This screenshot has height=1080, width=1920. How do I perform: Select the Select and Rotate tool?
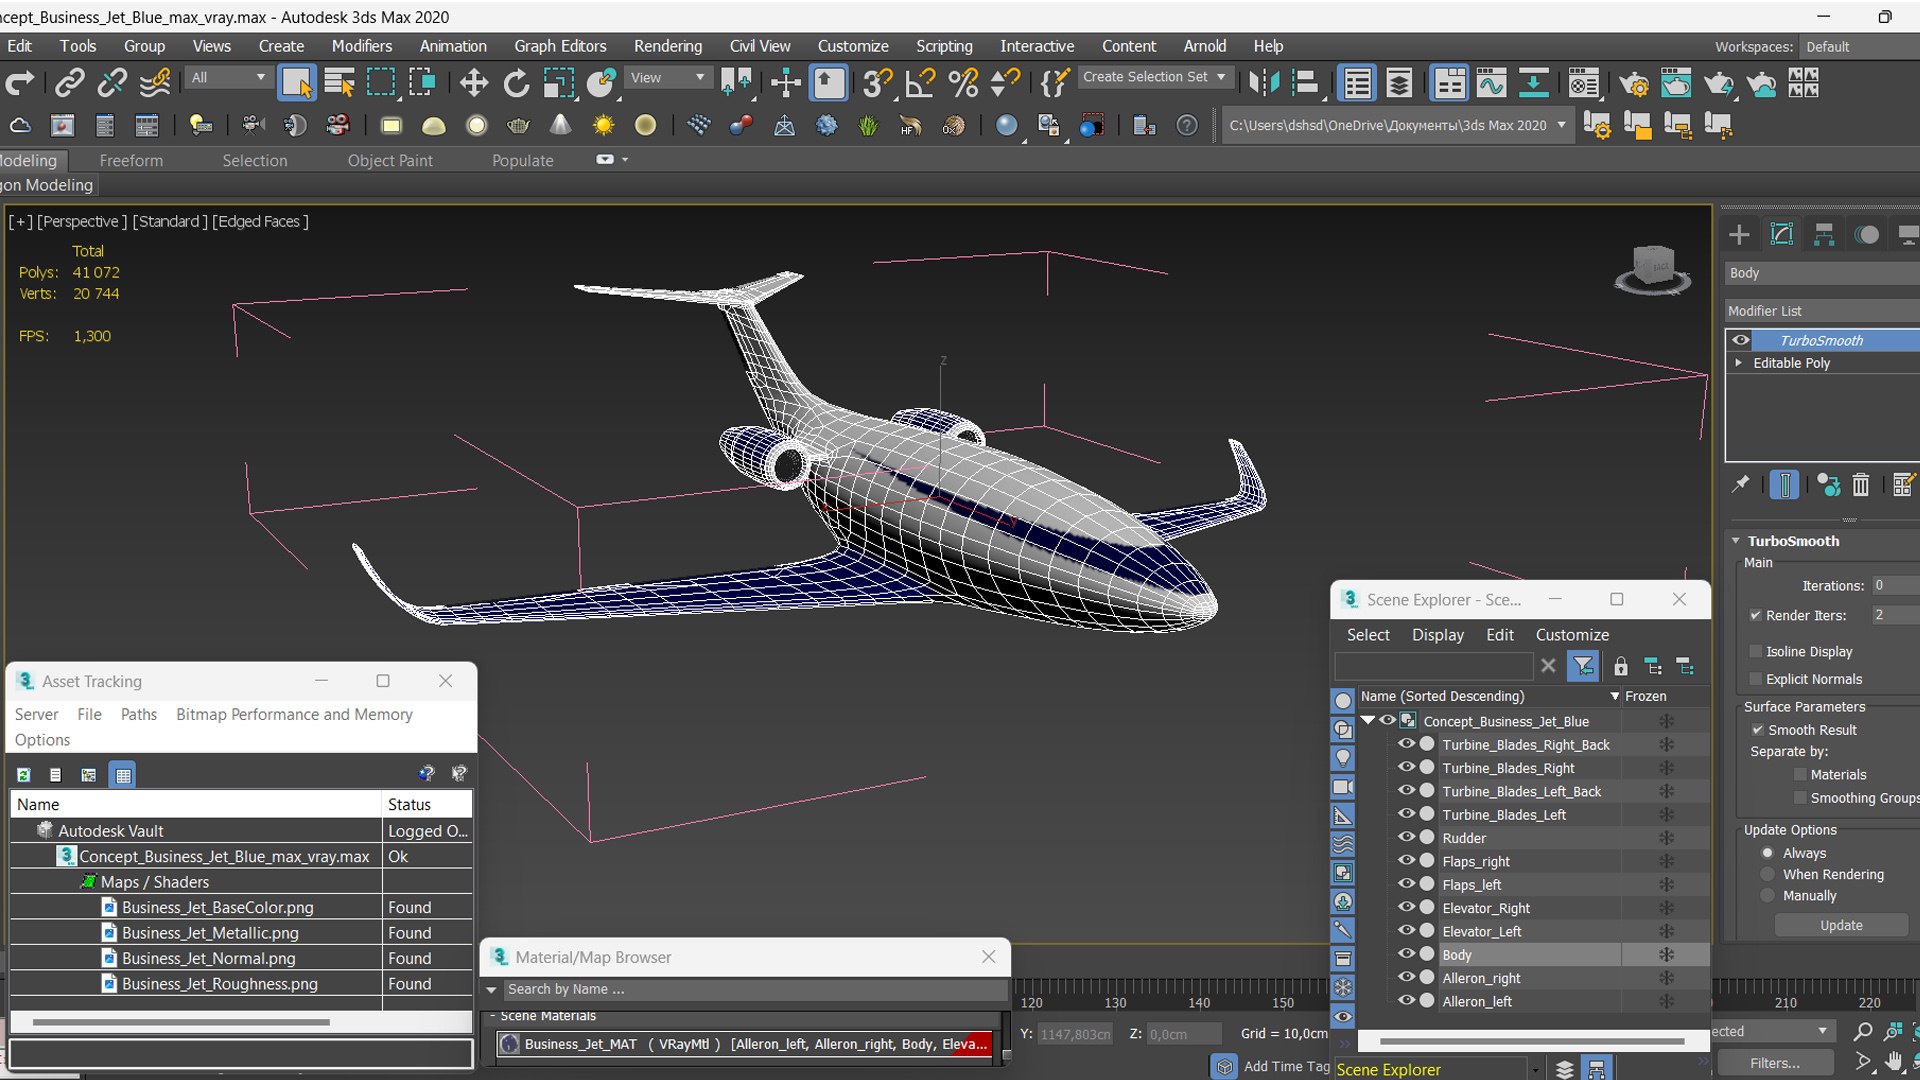click(516, 83)
